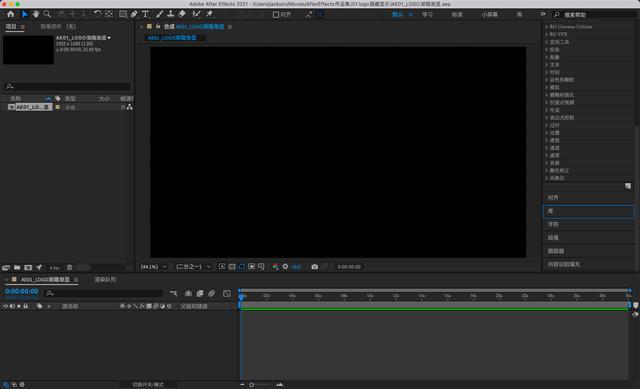Switch to the Effect Controls panel tab
Viewport: 640px width, 389px height.
tap(58, 27)
